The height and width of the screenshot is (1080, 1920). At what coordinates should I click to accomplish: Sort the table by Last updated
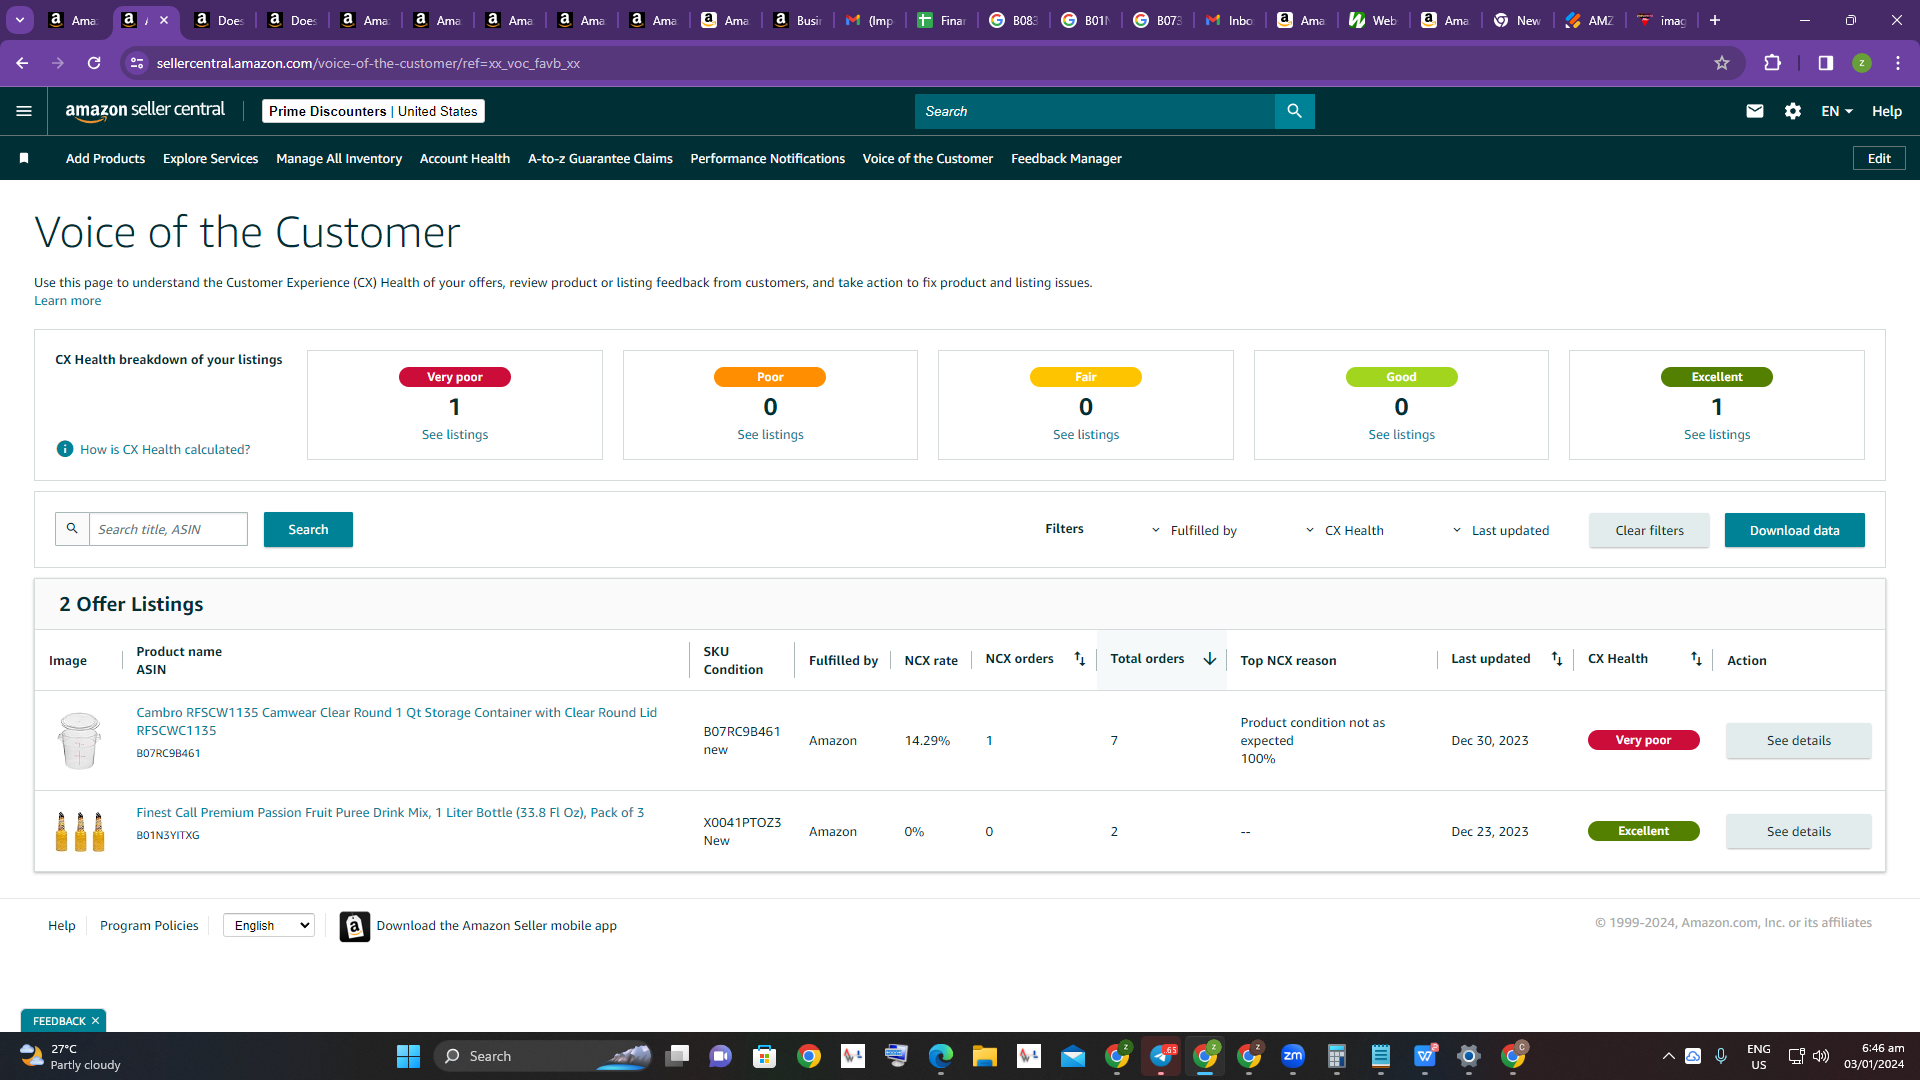click(1556, 659)
